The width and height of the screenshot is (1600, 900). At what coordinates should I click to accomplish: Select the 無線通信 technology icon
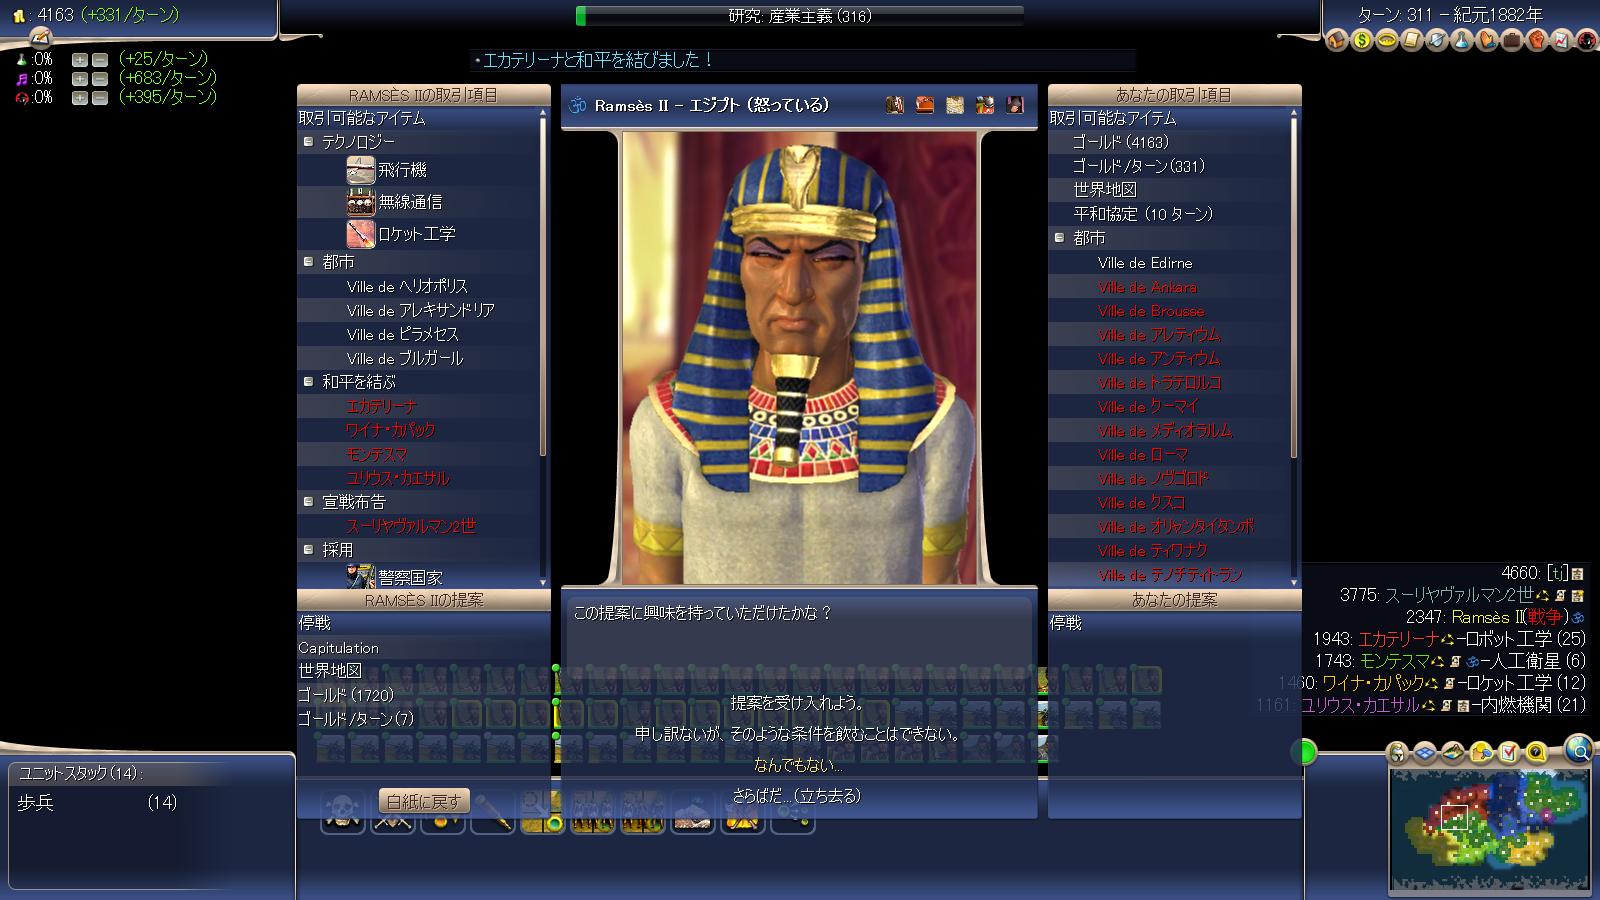tap(360, 202)
